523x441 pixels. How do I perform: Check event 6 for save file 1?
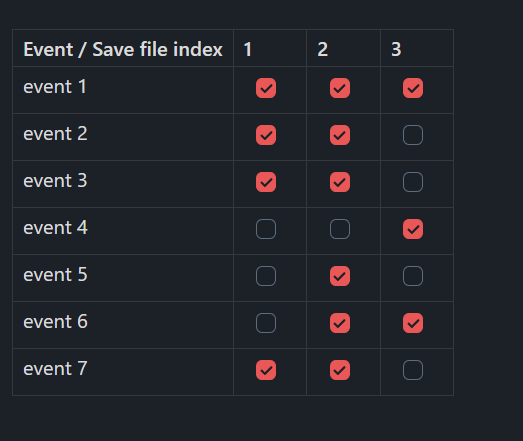click(x=266, y=323)
